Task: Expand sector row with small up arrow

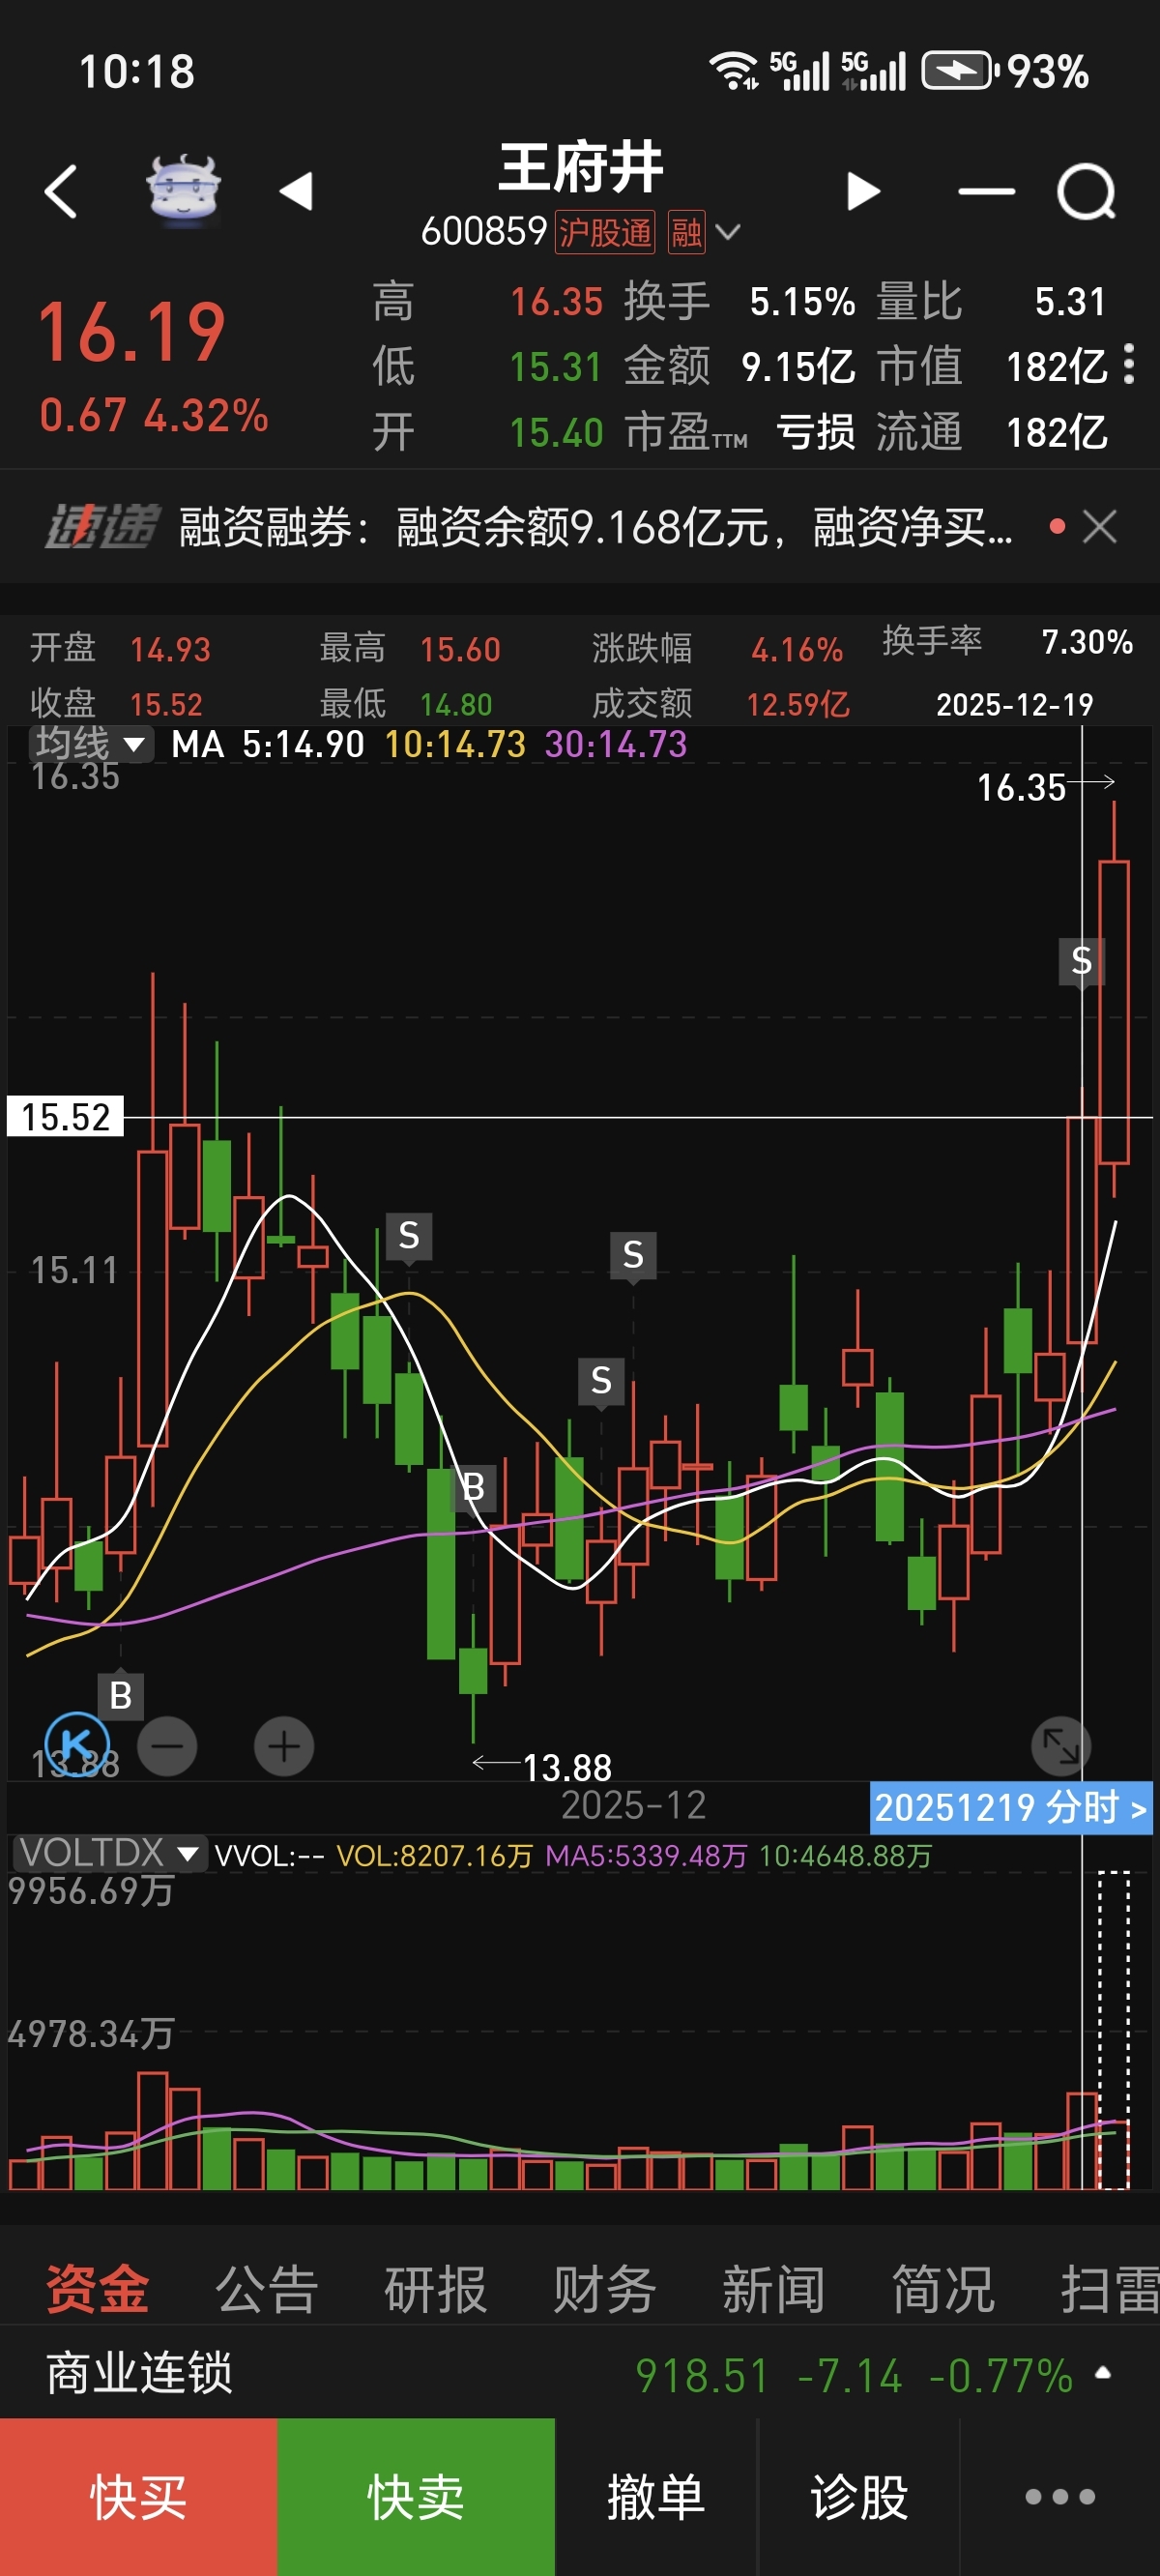Action: click(x=1103, y=2372)
